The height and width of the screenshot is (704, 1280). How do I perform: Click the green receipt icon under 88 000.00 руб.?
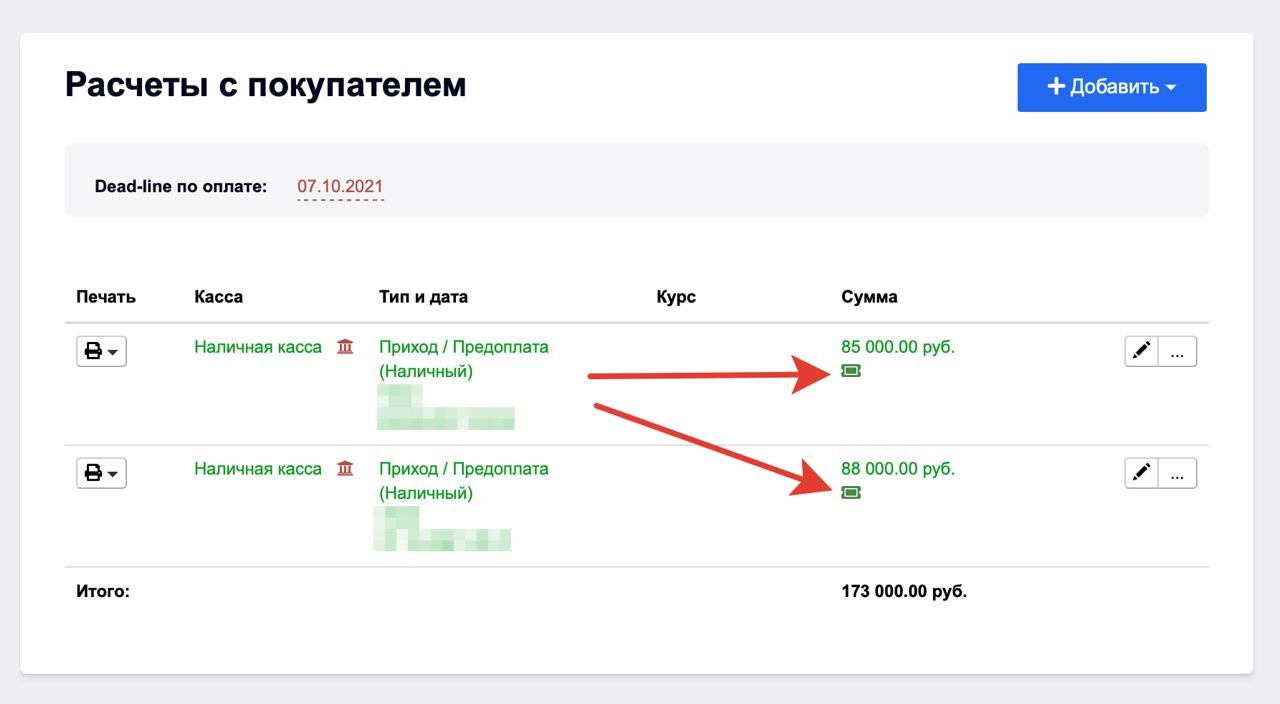click(851, 492)
